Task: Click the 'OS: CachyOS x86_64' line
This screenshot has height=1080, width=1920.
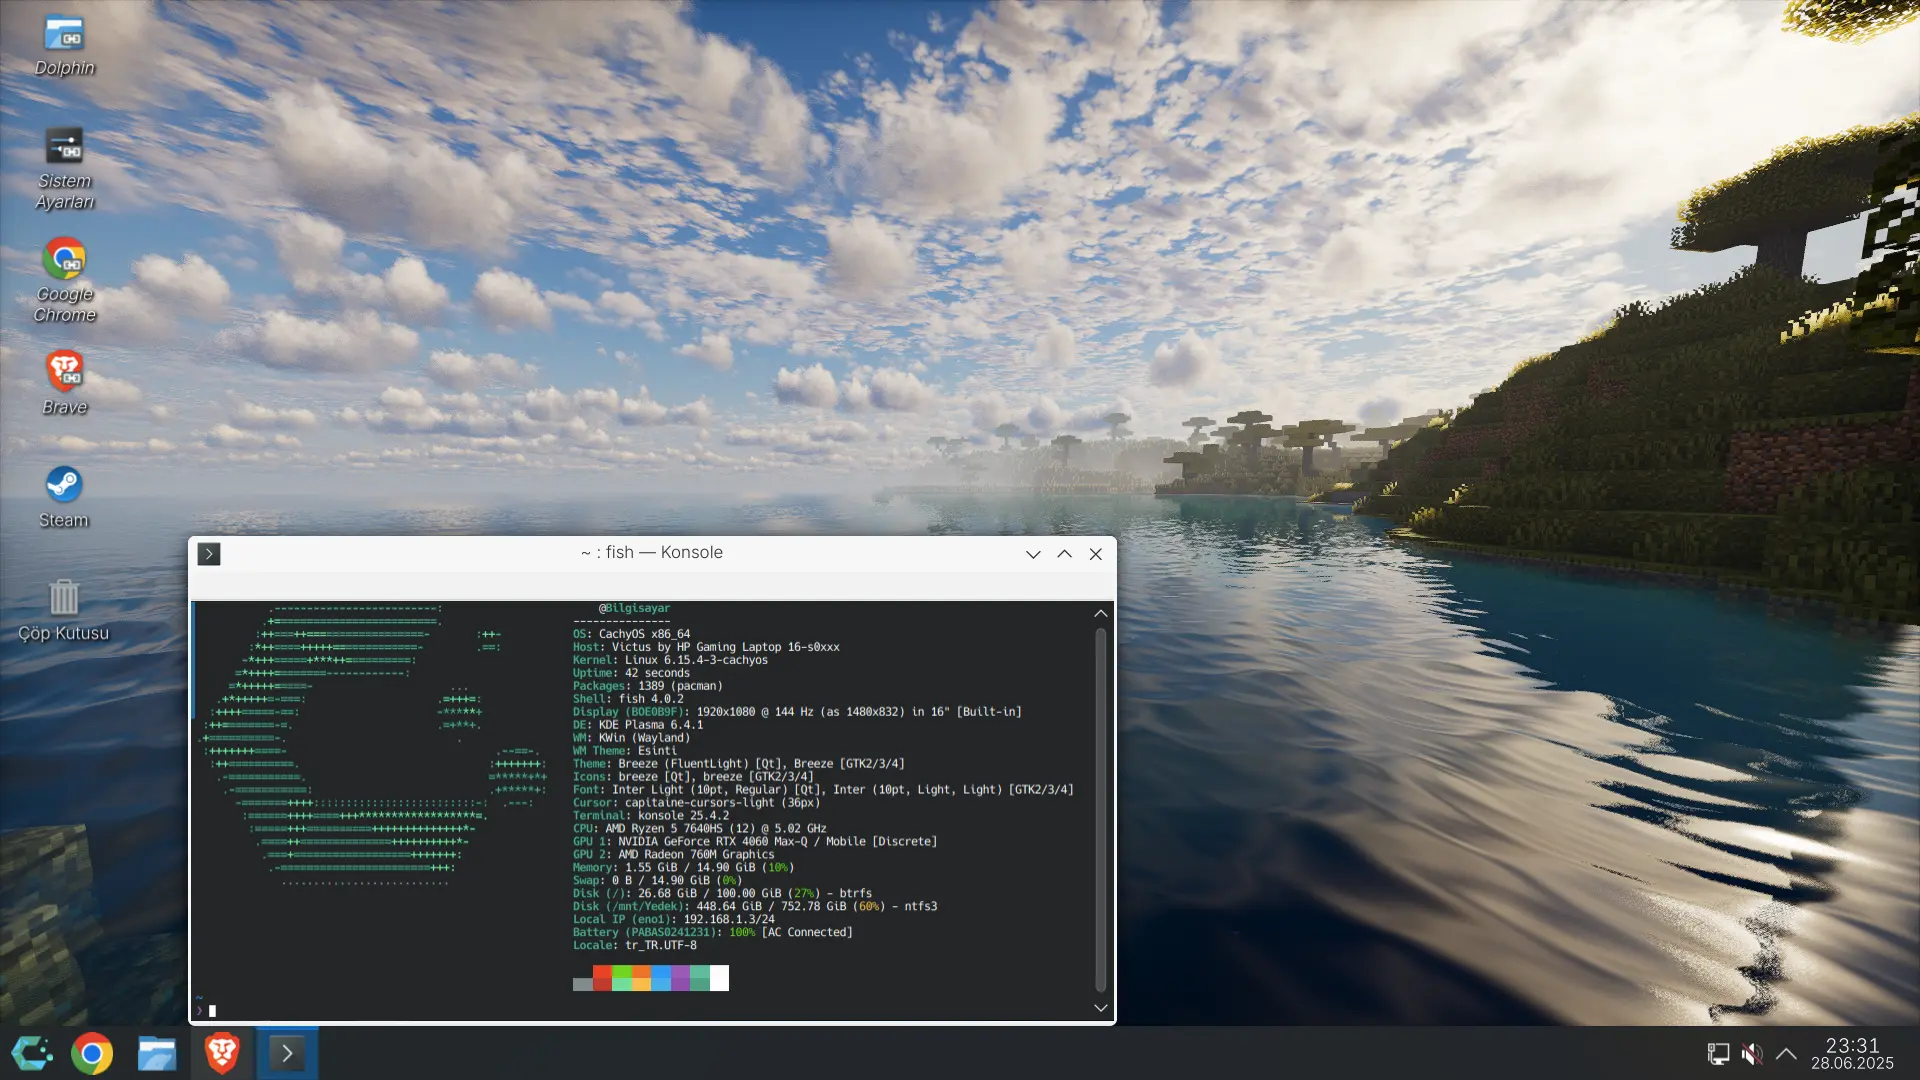Action: click(x=631, y=634)
